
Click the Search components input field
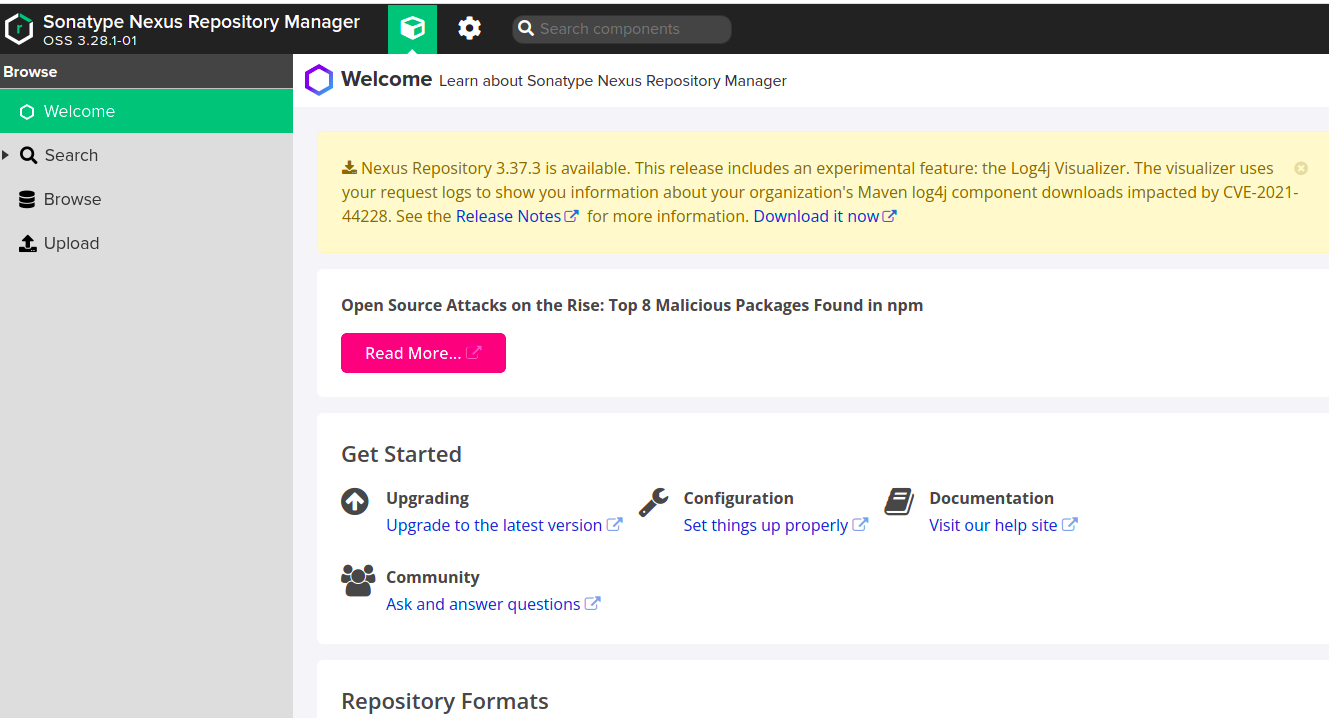pos(620,29)
